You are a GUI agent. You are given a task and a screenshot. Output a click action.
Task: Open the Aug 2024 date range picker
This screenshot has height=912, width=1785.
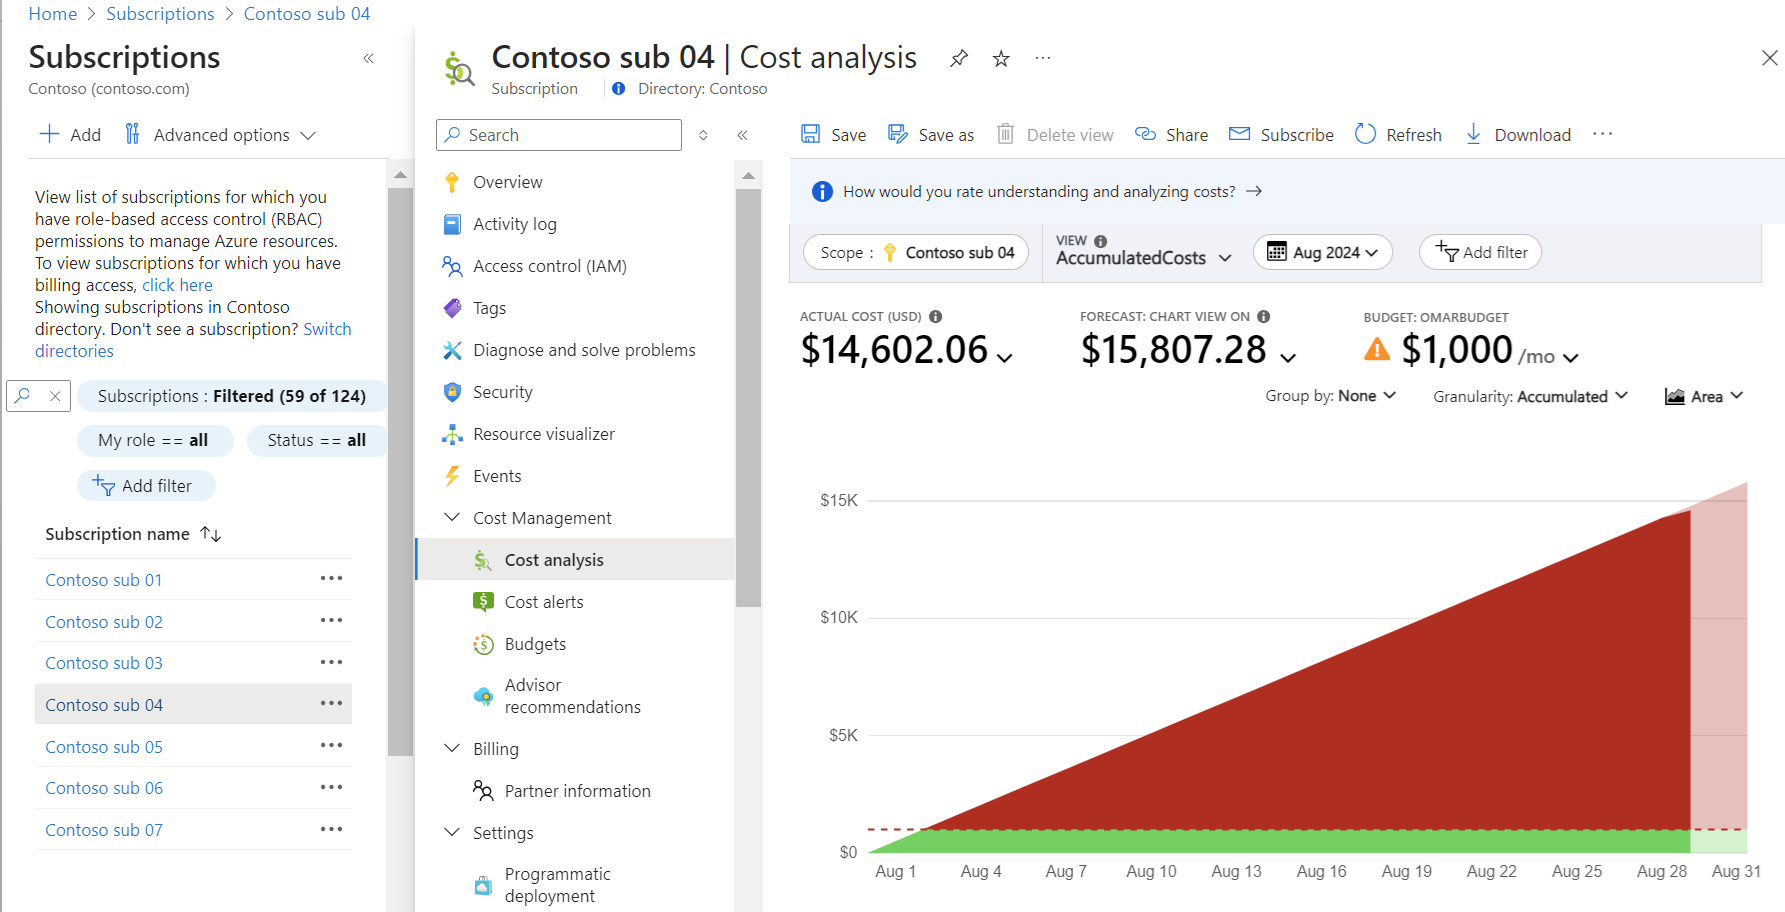1322,252
